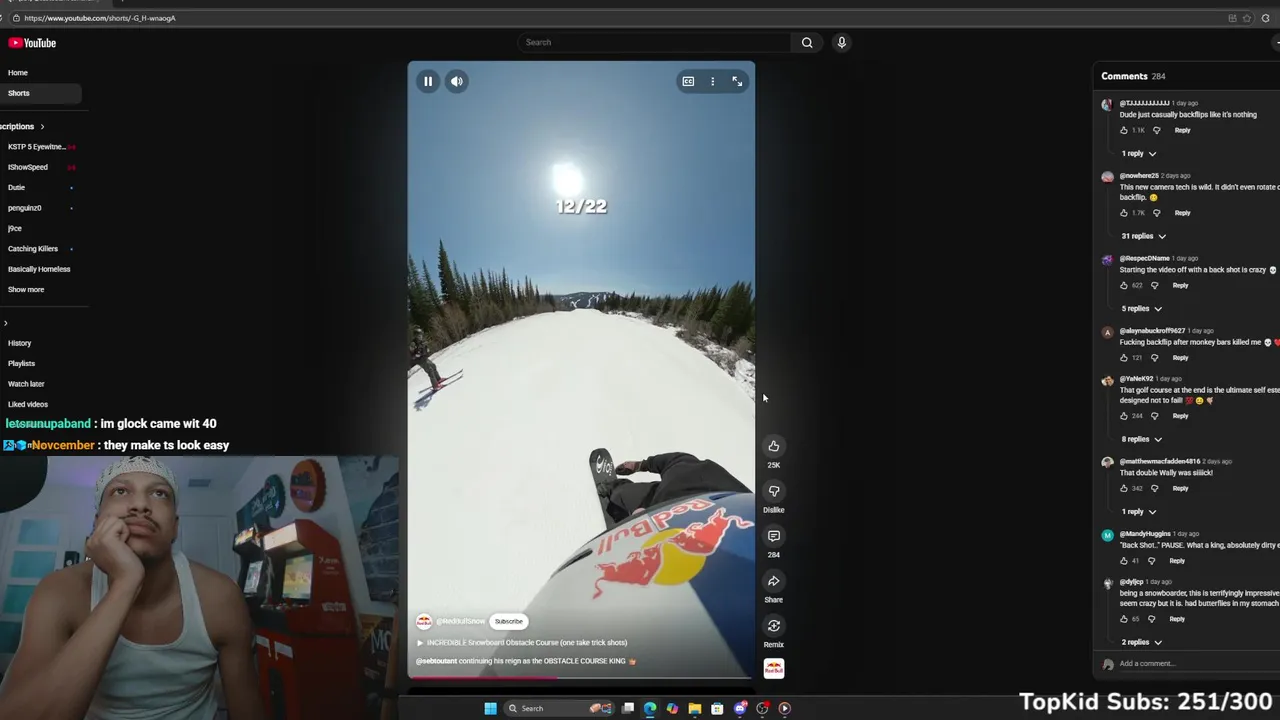Dislike the @dyljcp comment
This screenshot has height=720, width=1280.
pyautogui.click(x=1151, y=619)
